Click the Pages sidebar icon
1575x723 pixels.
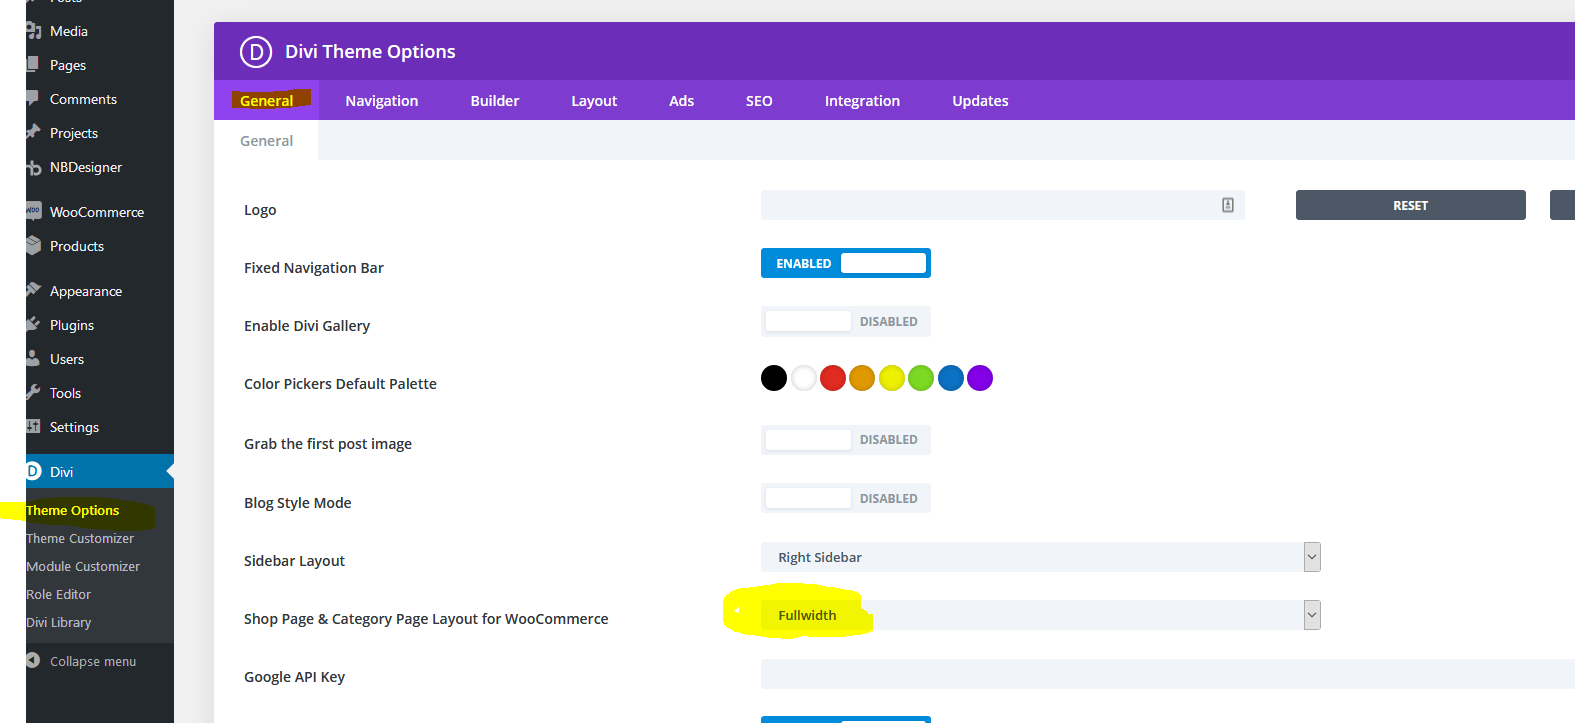coord(33,65)
